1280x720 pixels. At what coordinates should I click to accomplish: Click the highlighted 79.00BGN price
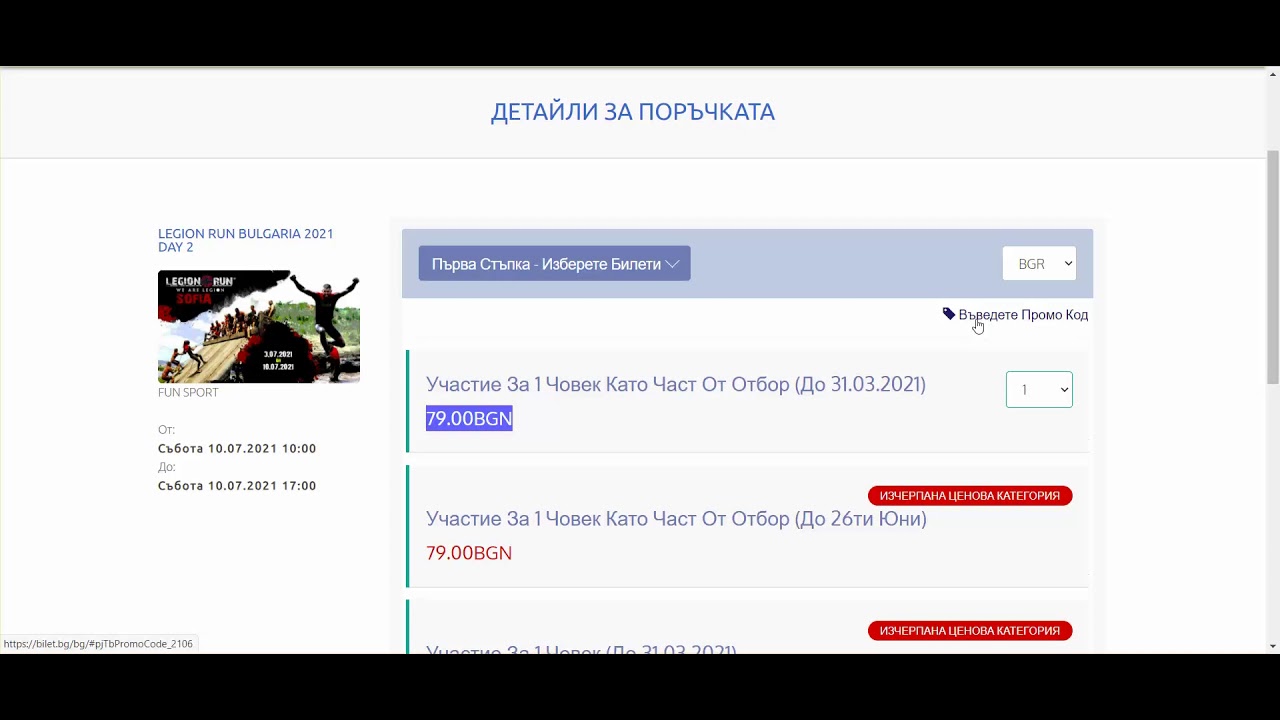click(x=469, y=419)
